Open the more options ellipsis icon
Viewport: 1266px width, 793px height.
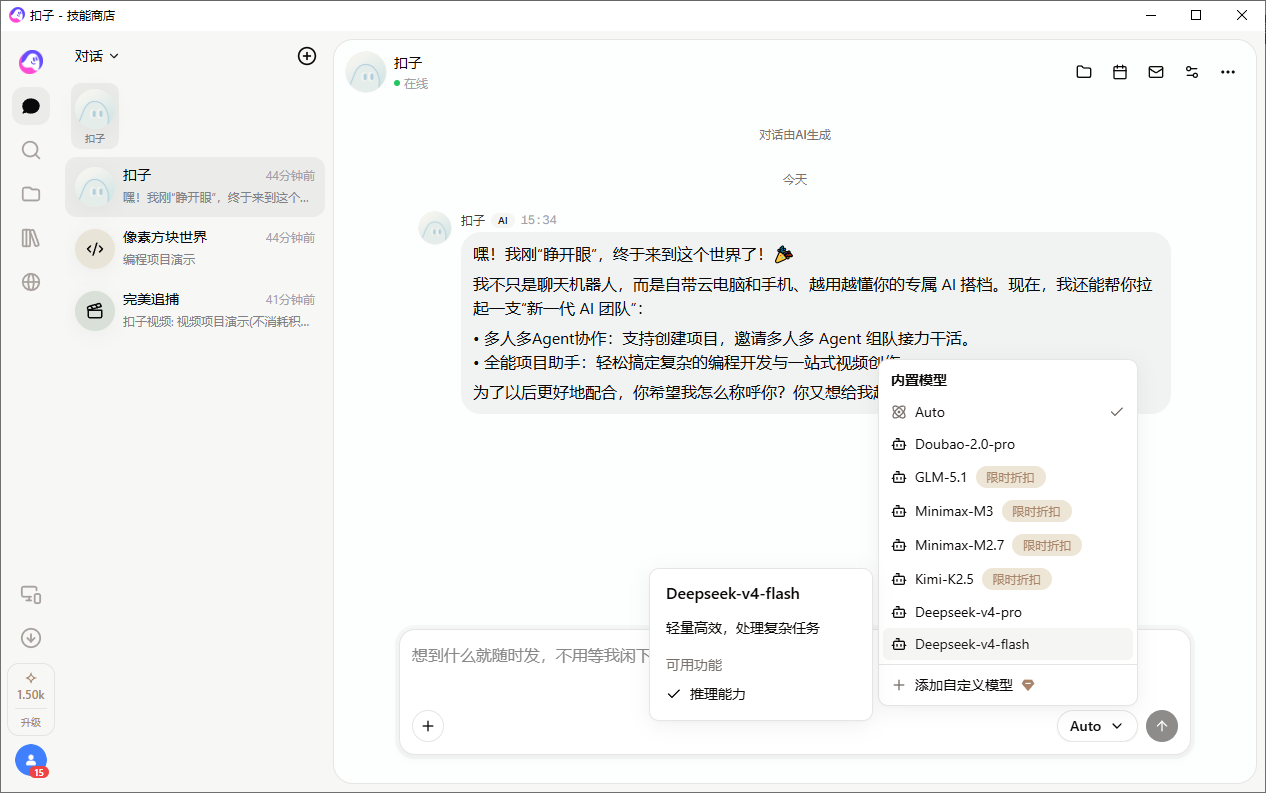tap(1228, 72)
